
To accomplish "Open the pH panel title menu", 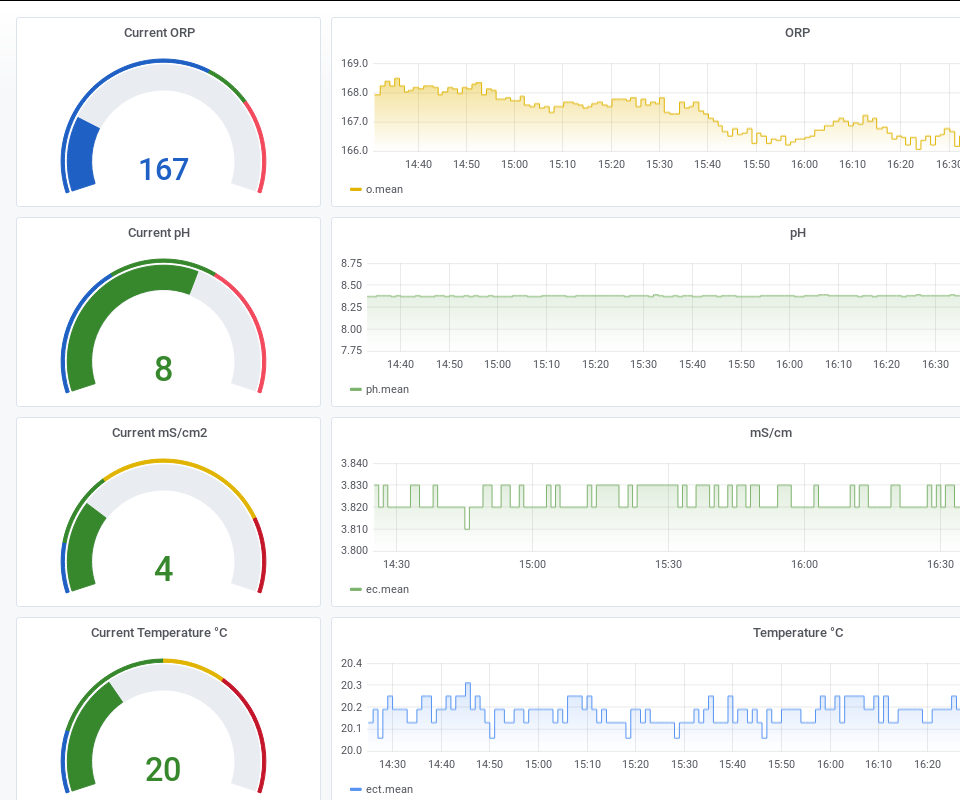I will (797, 232).
